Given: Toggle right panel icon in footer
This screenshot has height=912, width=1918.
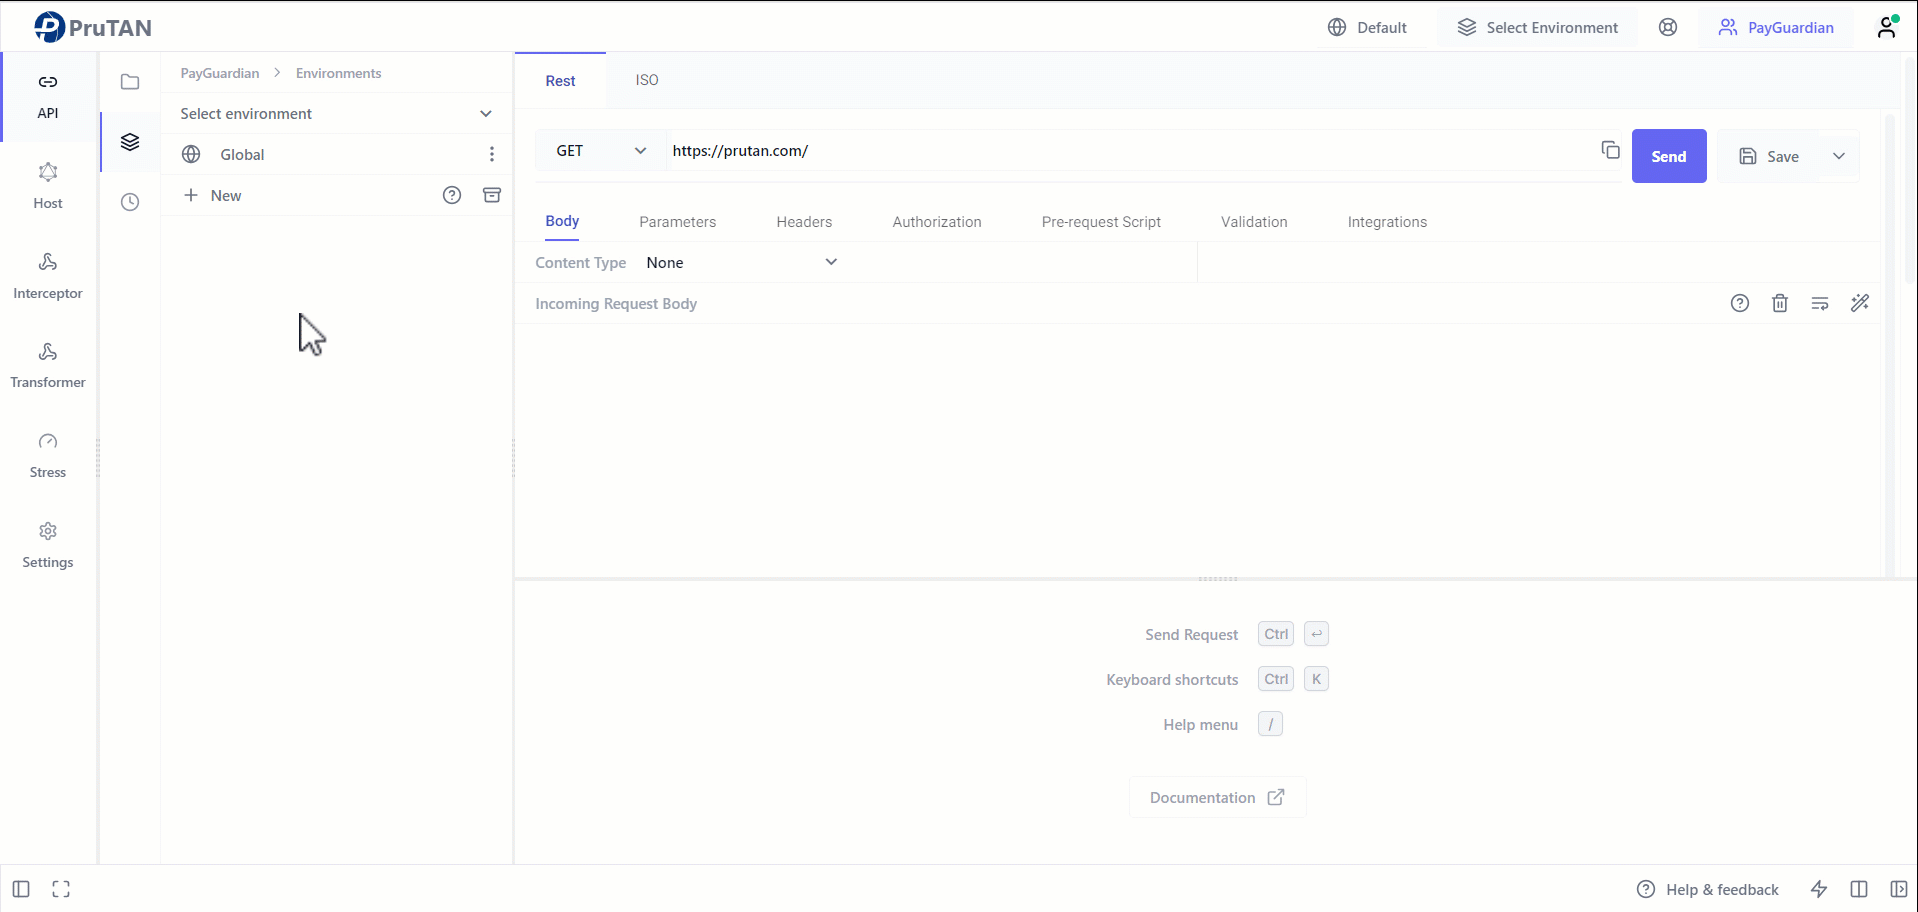Looking at the screenshot, I should (1899, 889).
